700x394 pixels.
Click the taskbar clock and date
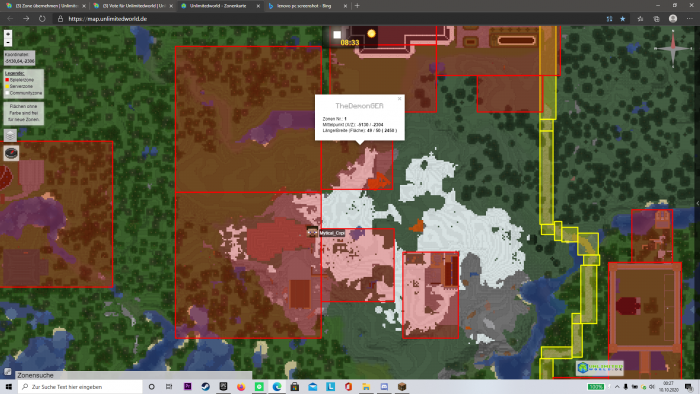[668, 387]
